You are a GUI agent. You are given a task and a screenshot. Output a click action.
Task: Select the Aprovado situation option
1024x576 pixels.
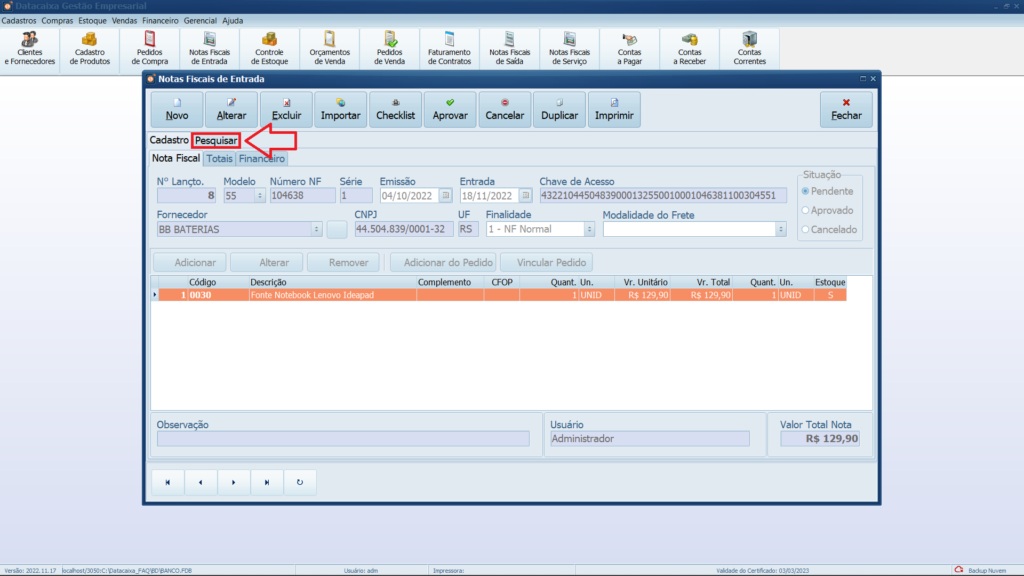(x=806, y=210)
